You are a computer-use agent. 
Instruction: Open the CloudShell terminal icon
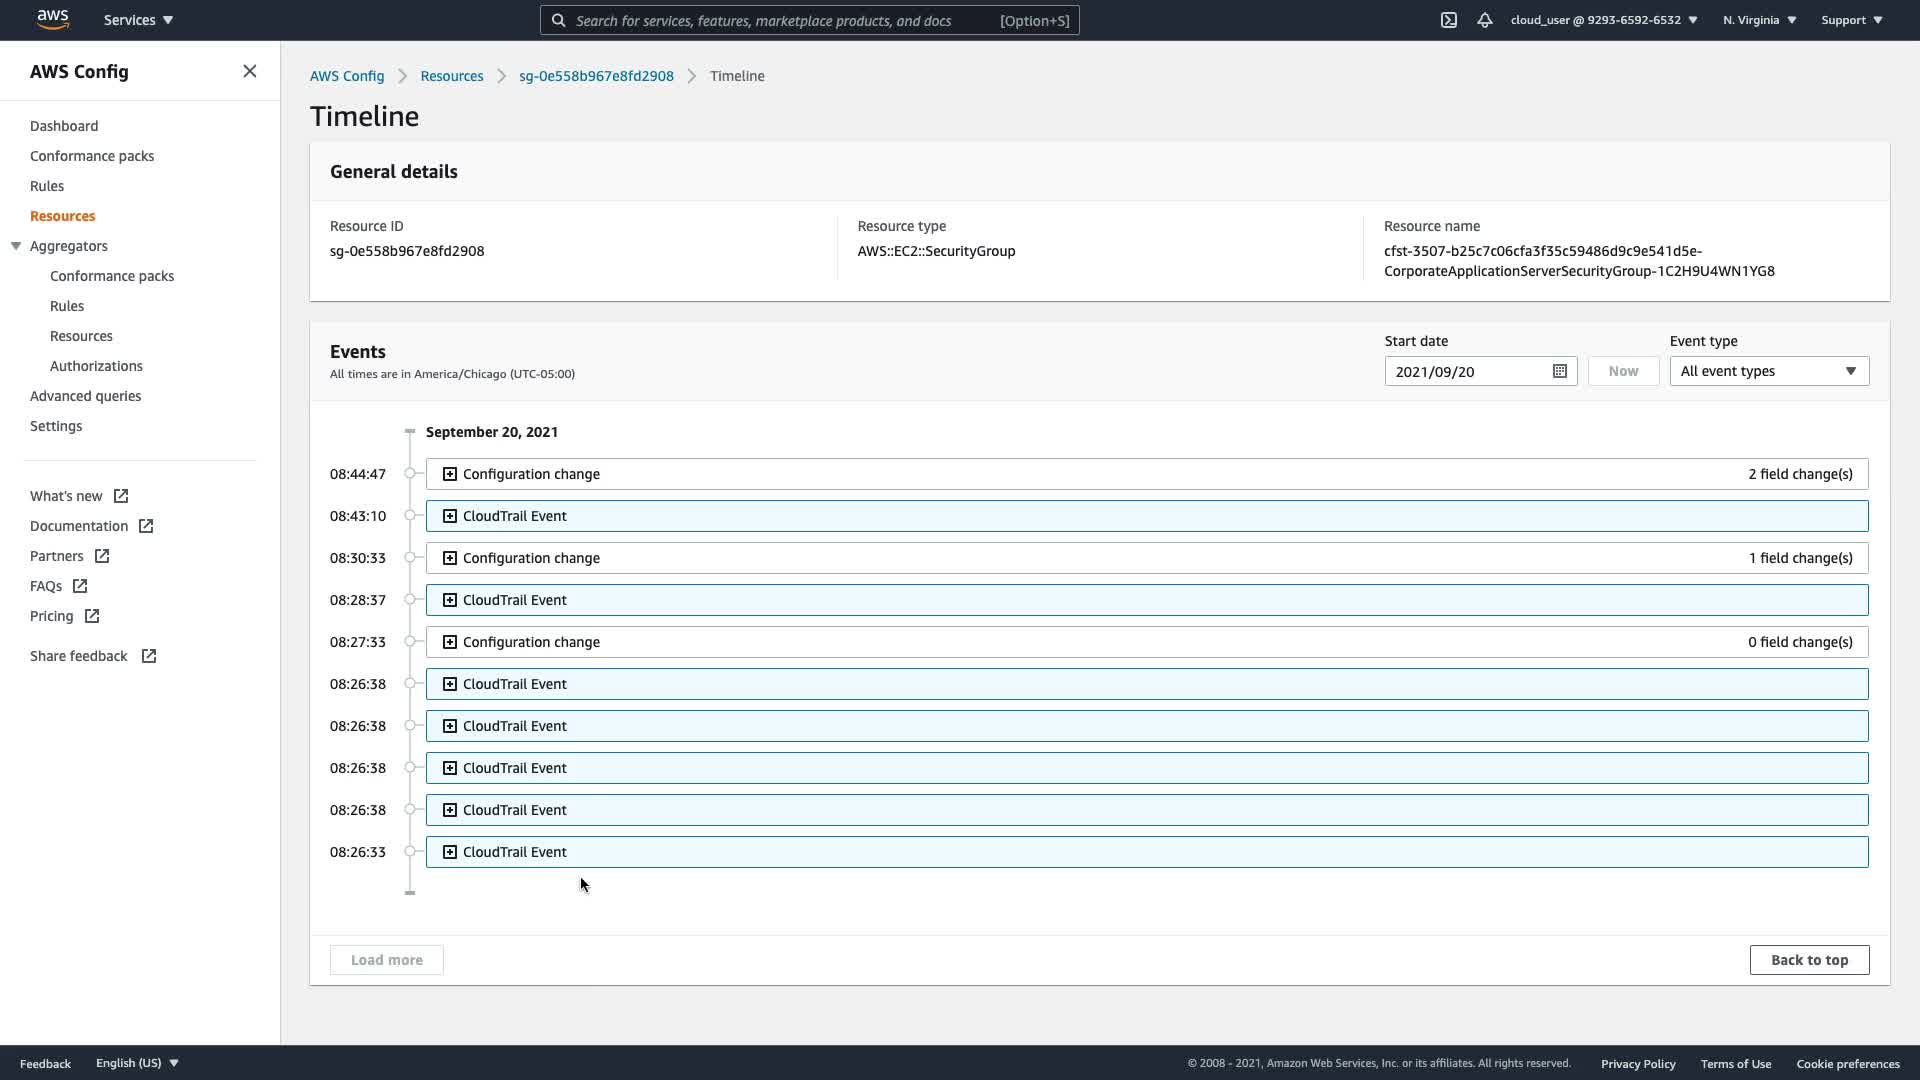click(1448, 20)
